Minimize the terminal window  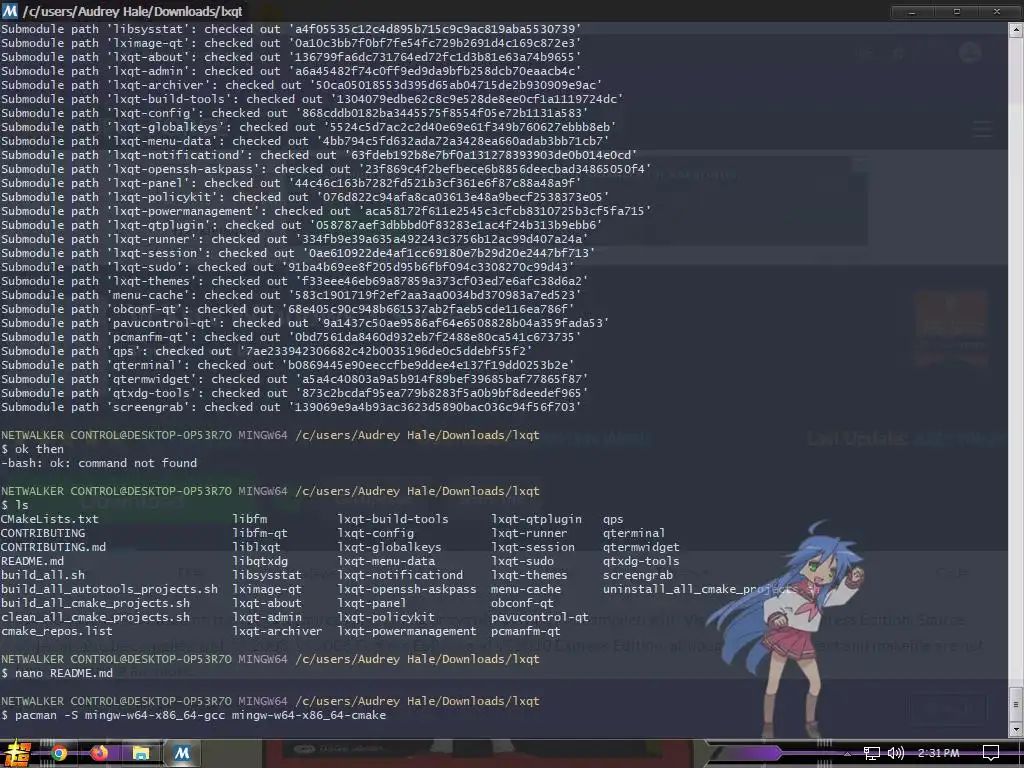911,12
